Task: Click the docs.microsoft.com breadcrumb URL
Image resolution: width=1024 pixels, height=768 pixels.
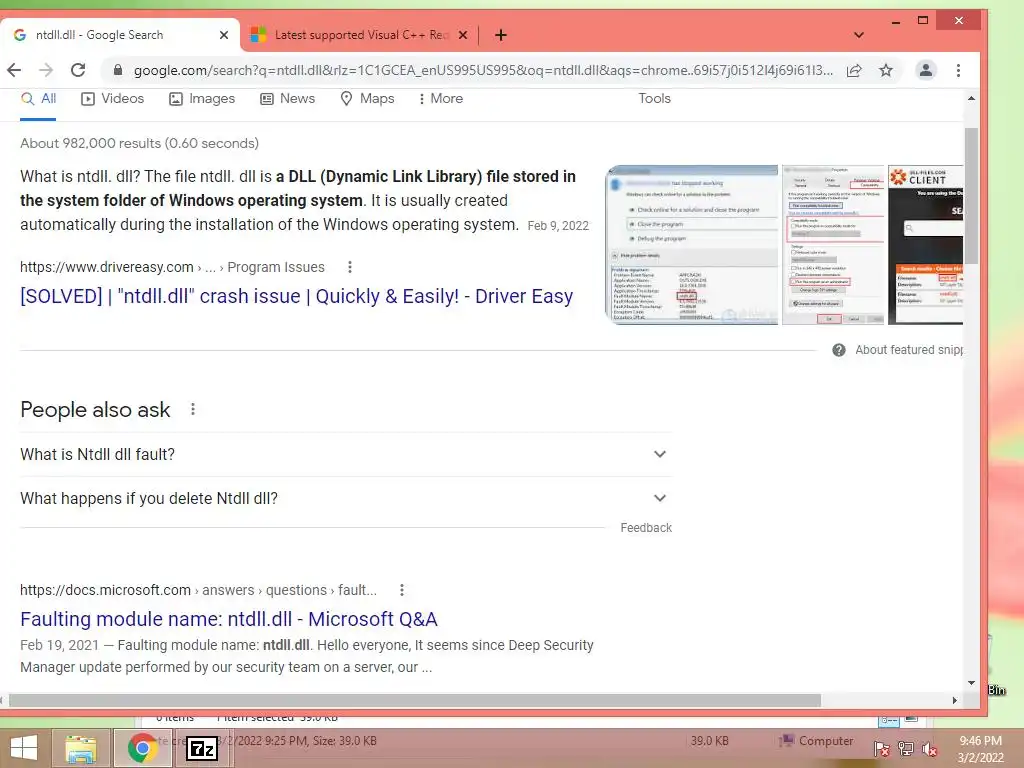Action: tap(198, 590)
